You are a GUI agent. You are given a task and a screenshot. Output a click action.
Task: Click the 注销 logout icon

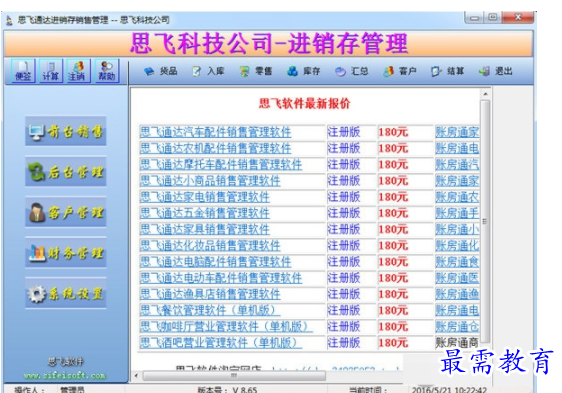coord(78,71)
